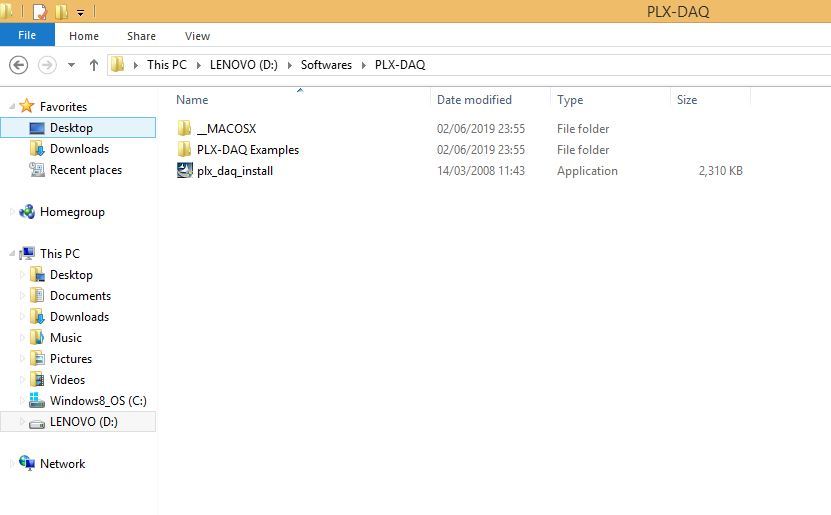Open the File menu
The height and width of the screenshot is (515, 831).
(x=27, y=35)
